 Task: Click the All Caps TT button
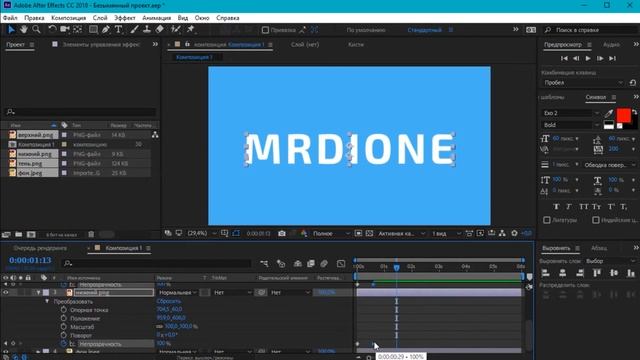(x=584, y=207)
